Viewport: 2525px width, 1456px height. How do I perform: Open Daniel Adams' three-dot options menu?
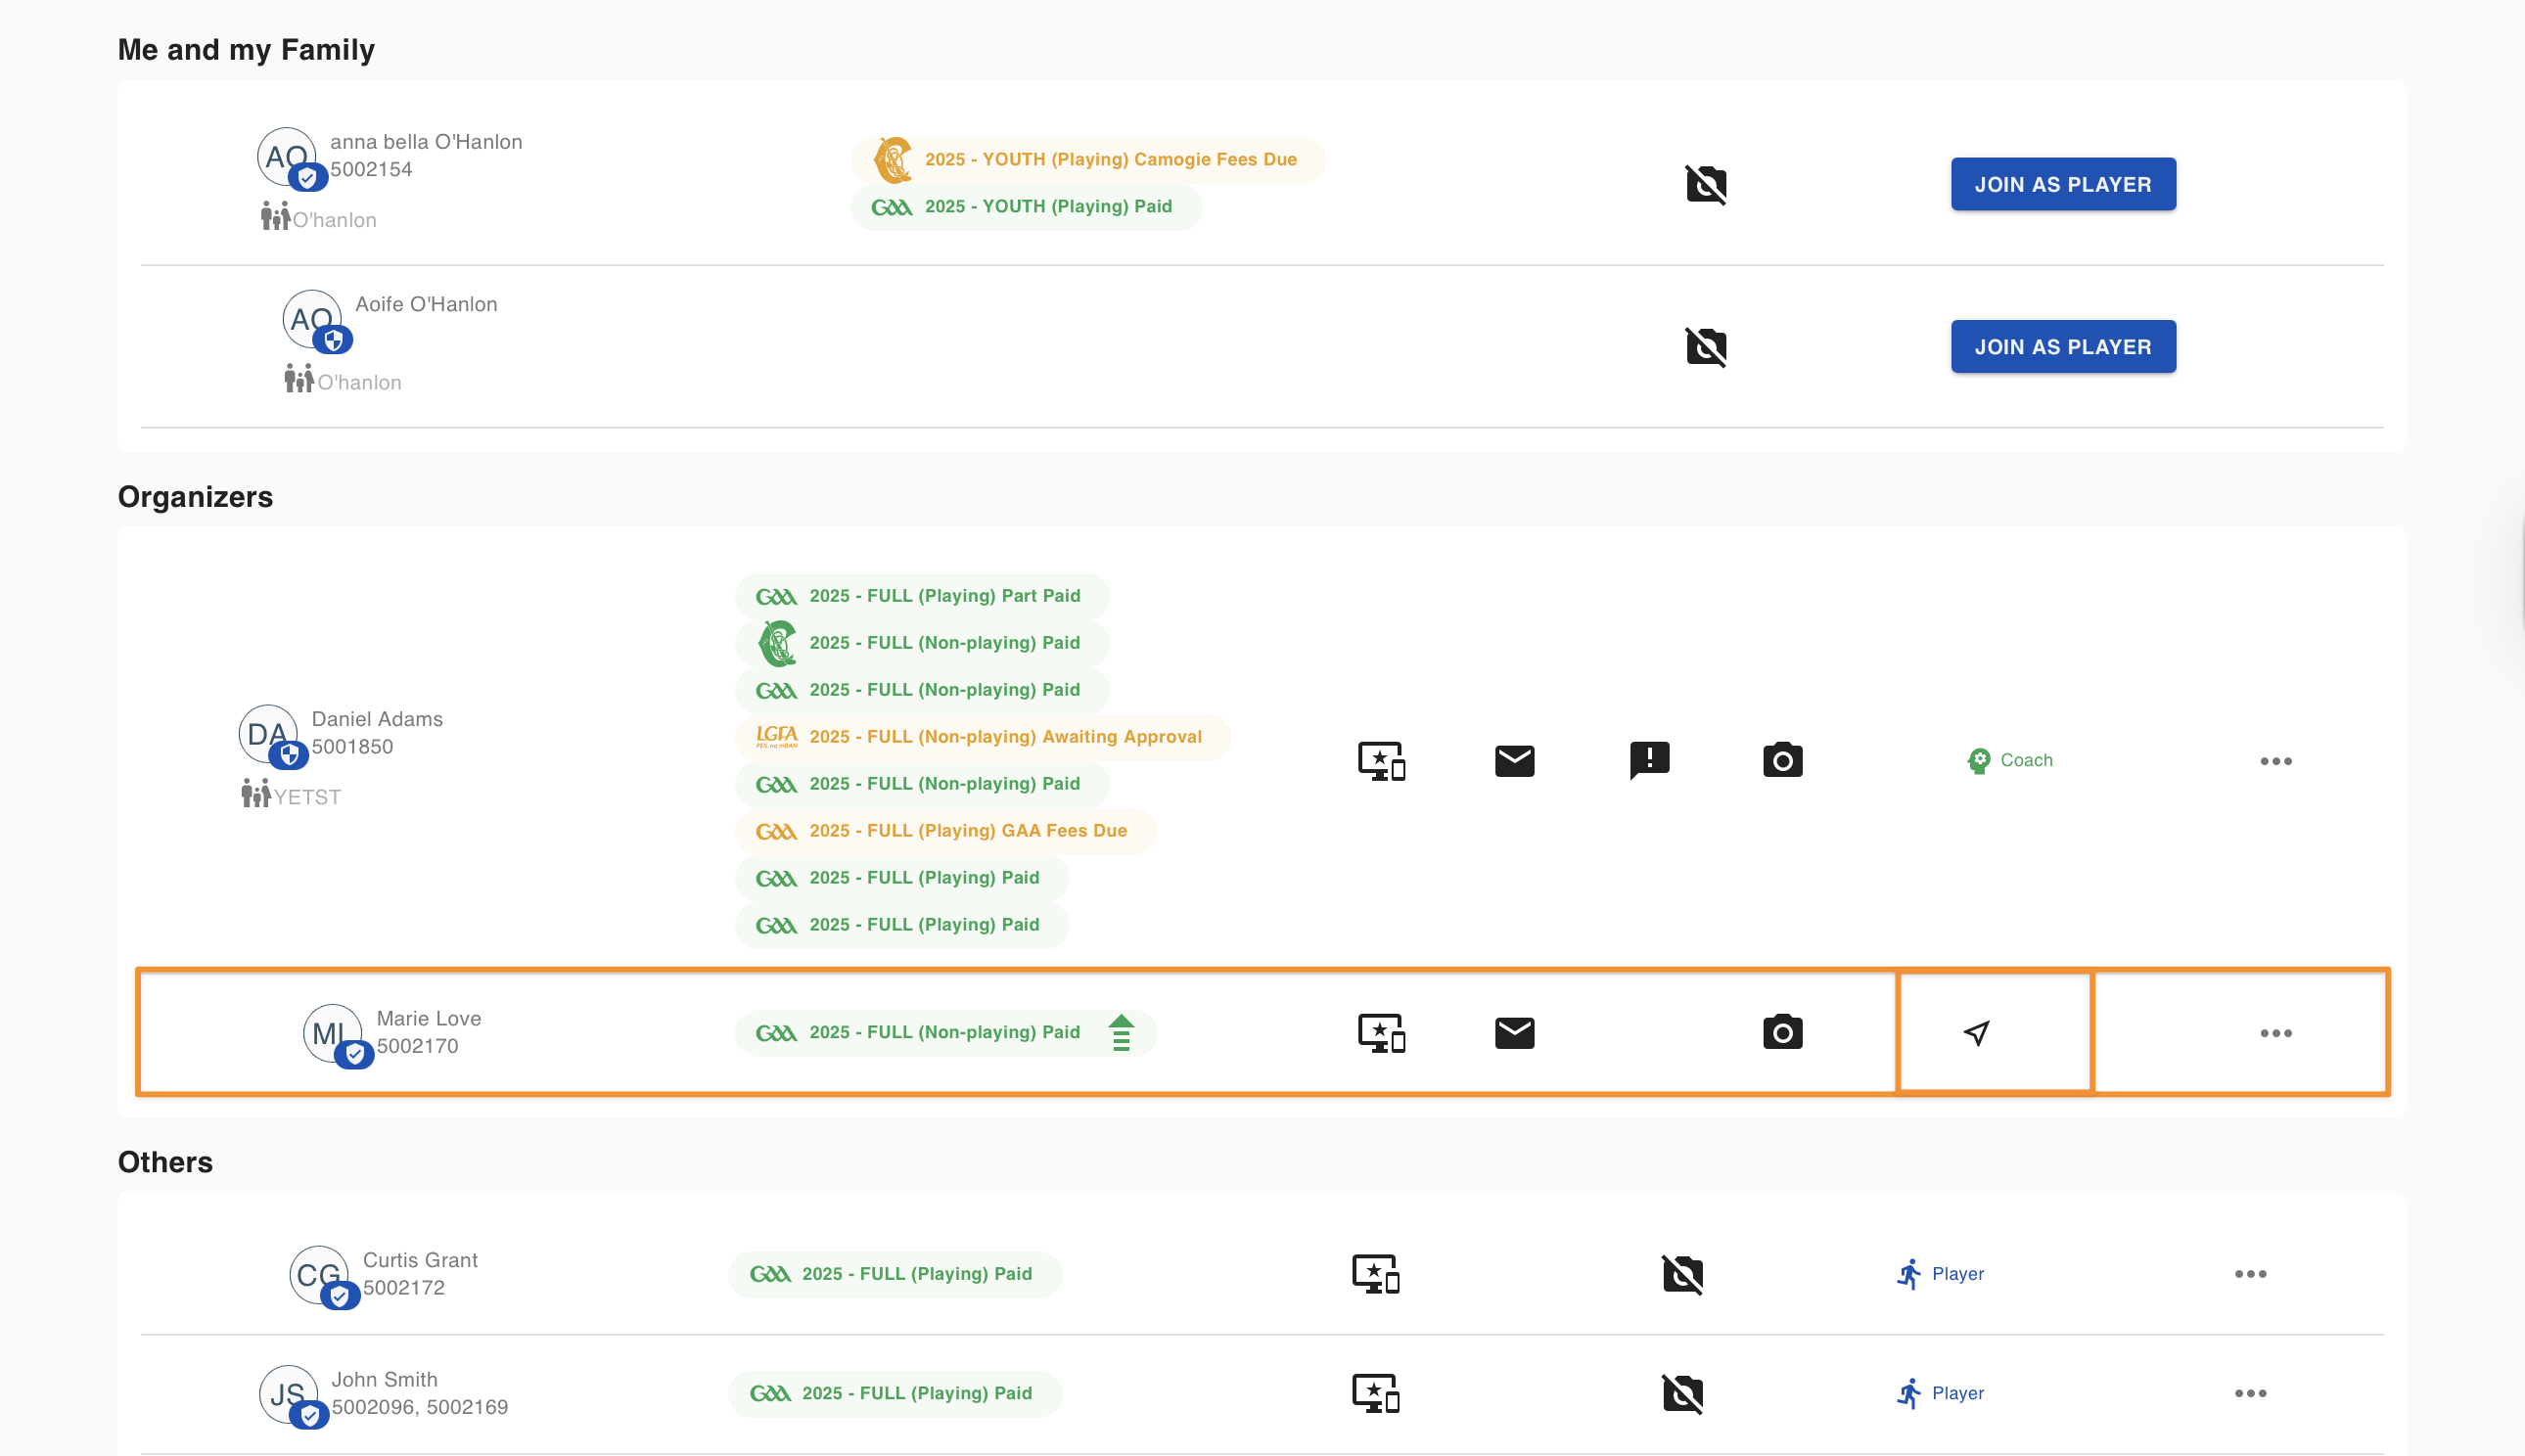point(2275,761)
